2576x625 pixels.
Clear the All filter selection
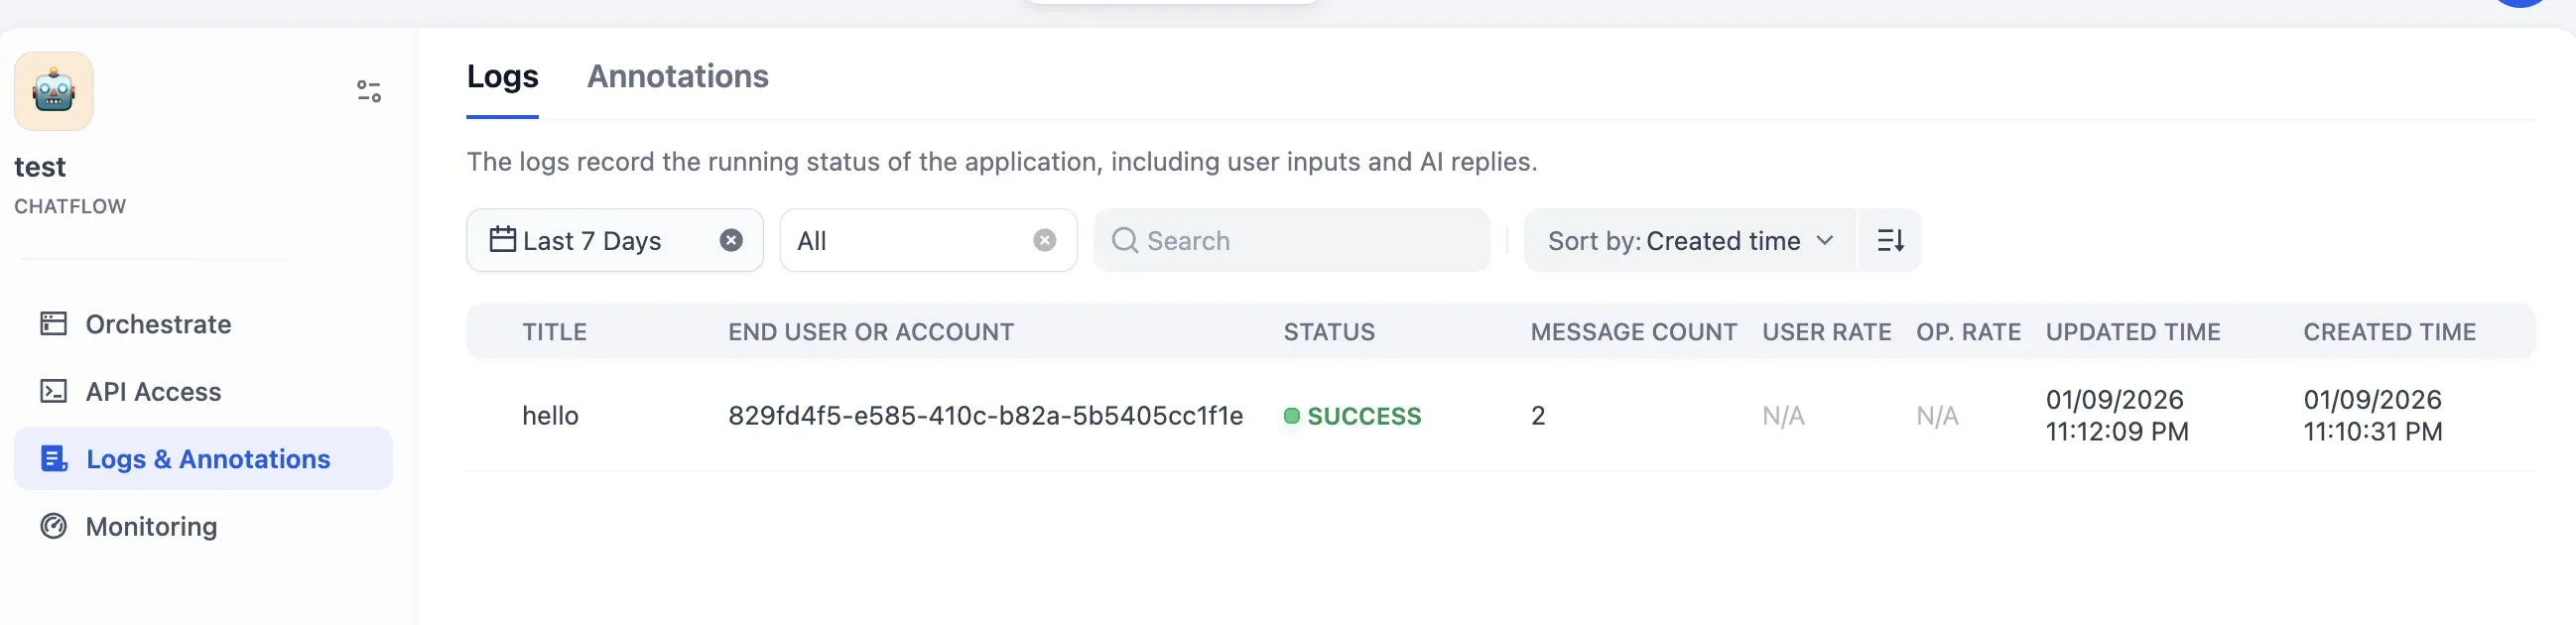click(x=1044, y=240)
